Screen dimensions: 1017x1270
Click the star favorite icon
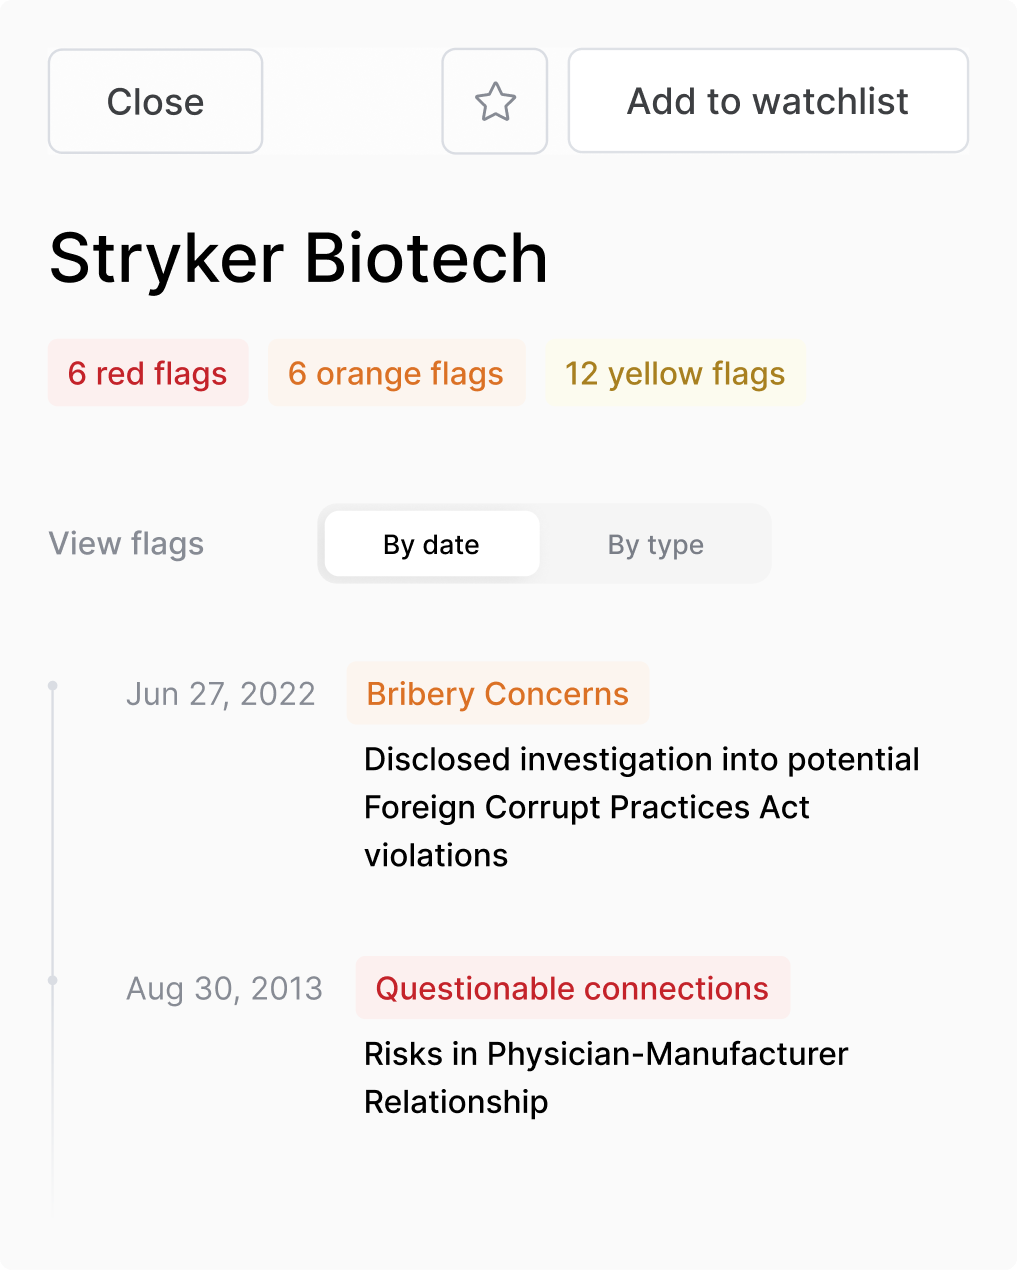tap(495, 102)
